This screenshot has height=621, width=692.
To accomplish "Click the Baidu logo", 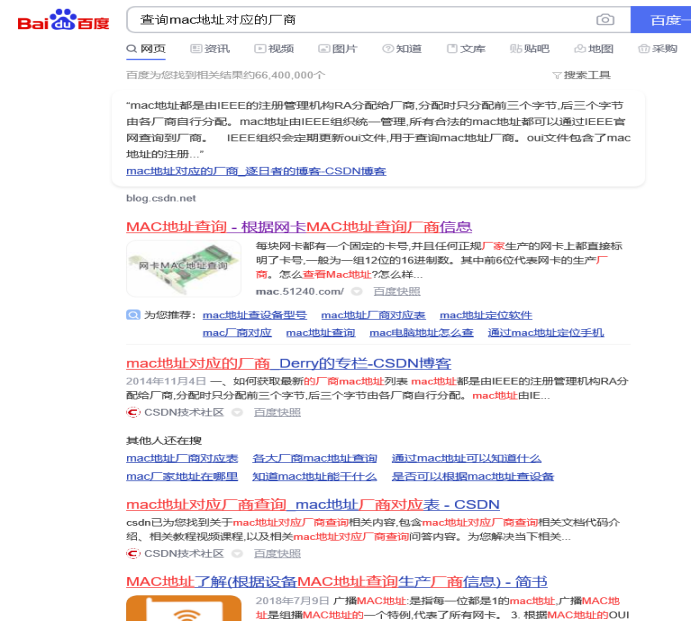I will (63, 20).
